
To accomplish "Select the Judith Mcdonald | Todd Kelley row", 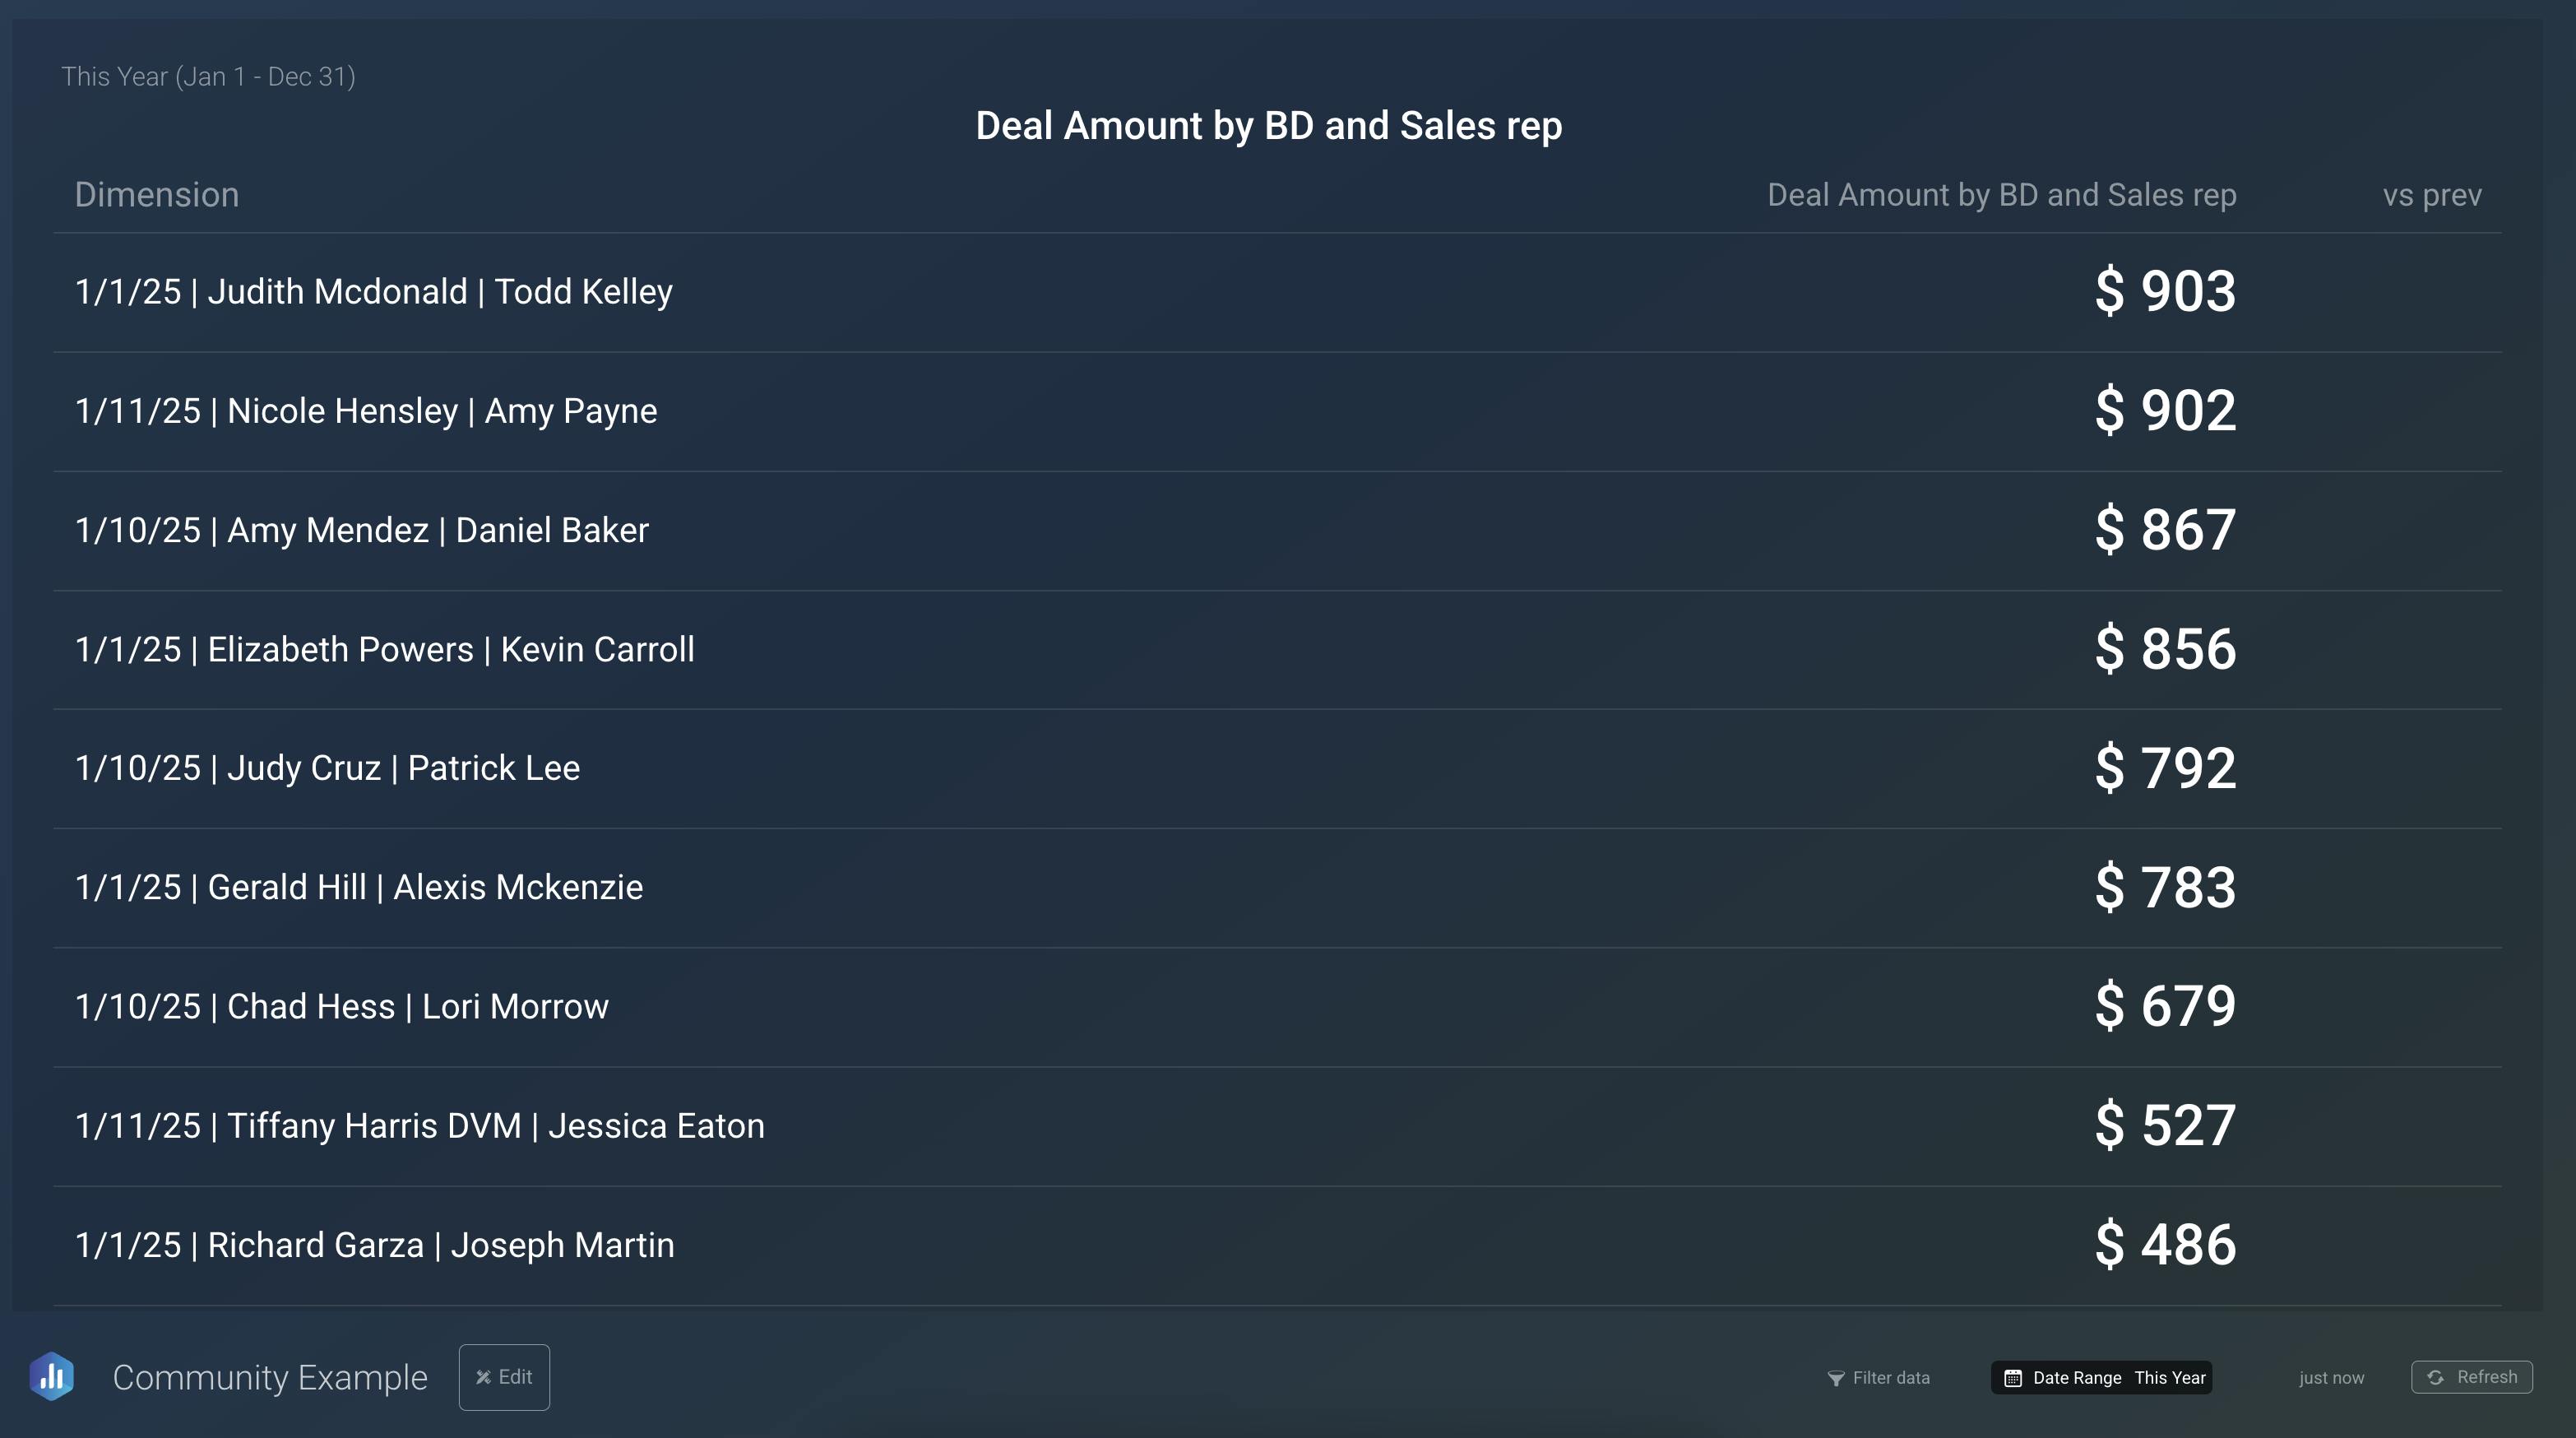I will pyautogui.click(x=374, y=292).
